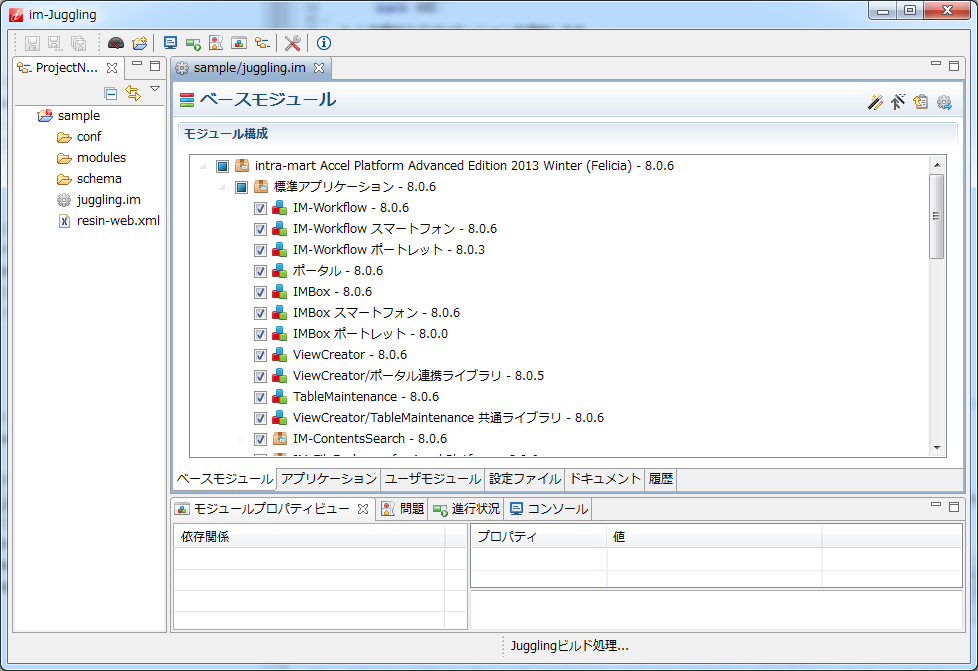
Task: Click the blue information toolbar icon
Action: [x=324, y=43]
